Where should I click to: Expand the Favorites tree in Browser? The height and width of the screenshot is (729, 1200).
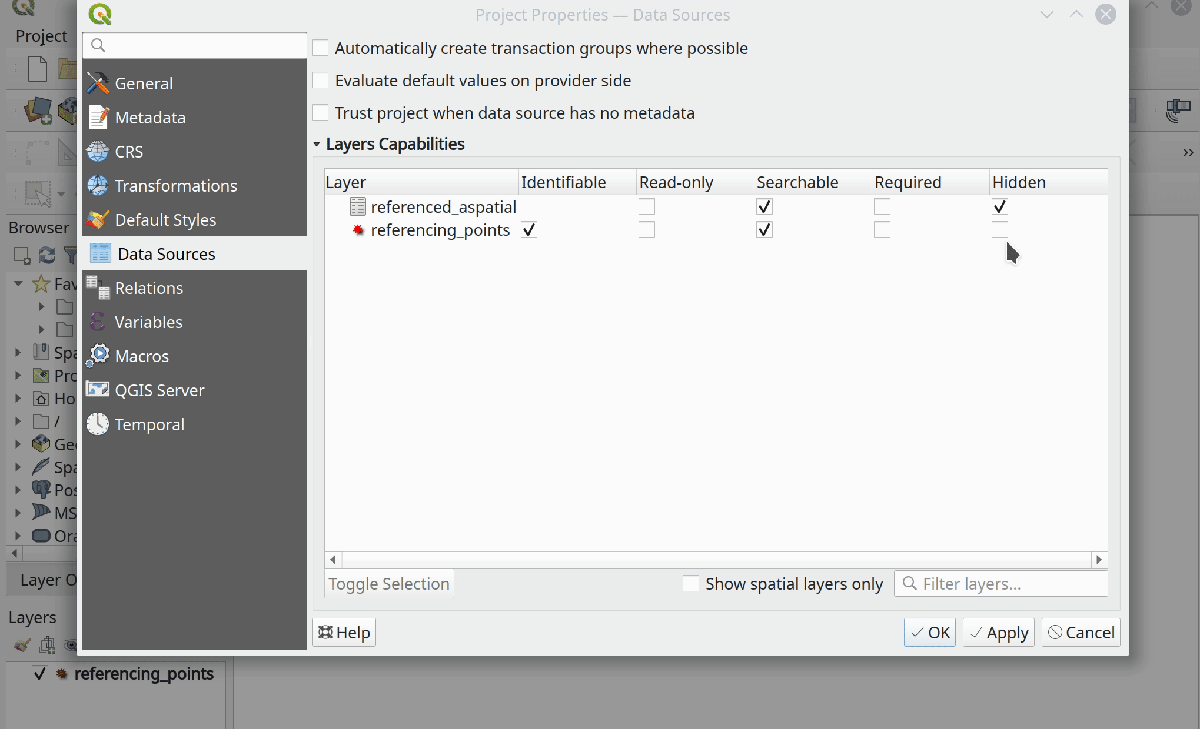pos(18,284)
